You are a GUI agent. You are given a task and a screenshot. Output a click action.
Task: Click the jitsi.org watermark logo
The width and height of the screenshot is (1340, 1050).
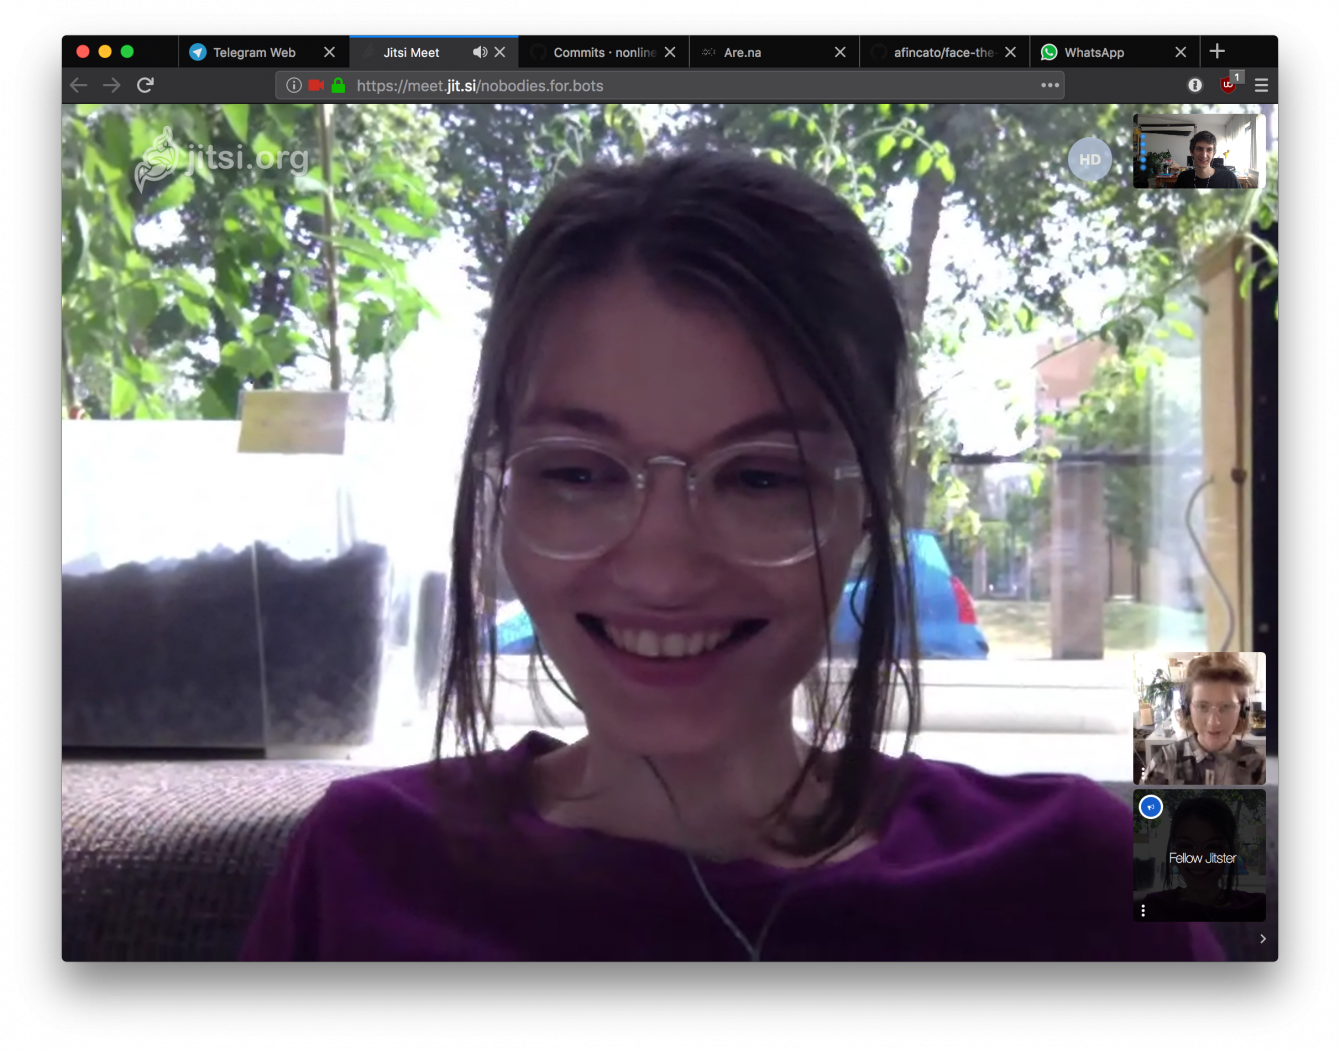coord(222,160)
